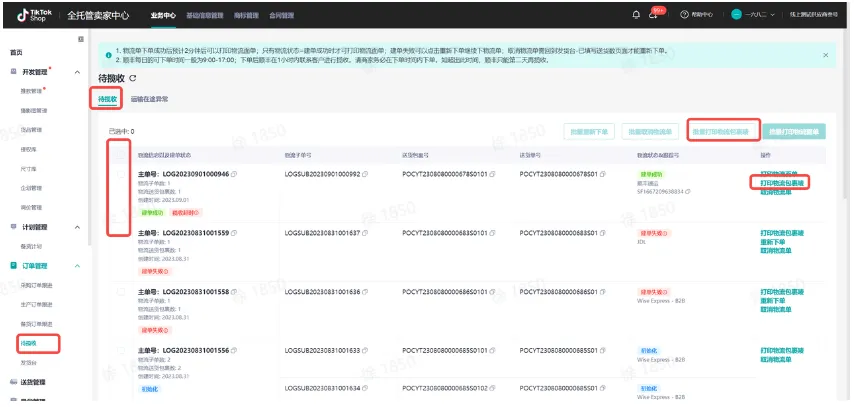
Task: Open the account name dropdown arrow
Action: coord(773,15)
